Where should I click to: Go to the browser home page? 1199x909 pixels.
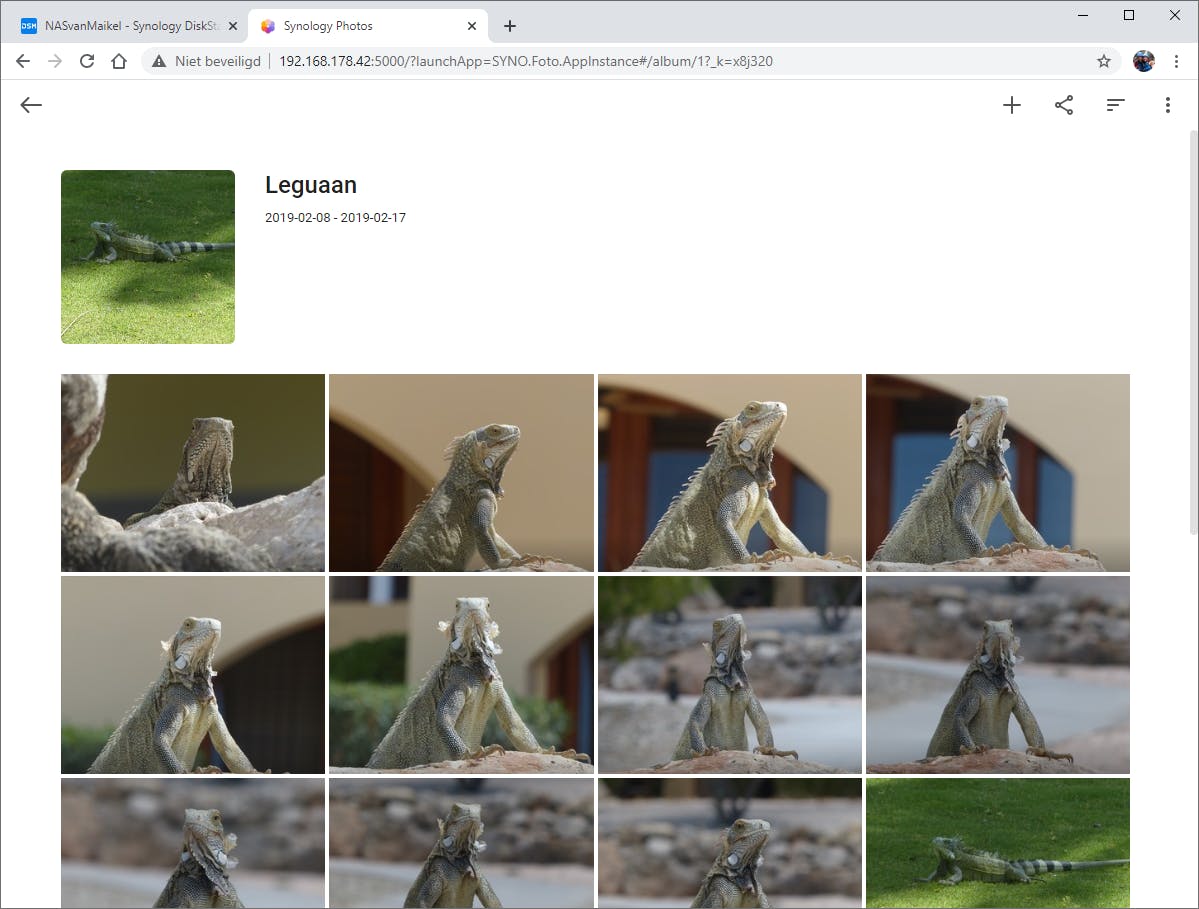click(119, 61)
